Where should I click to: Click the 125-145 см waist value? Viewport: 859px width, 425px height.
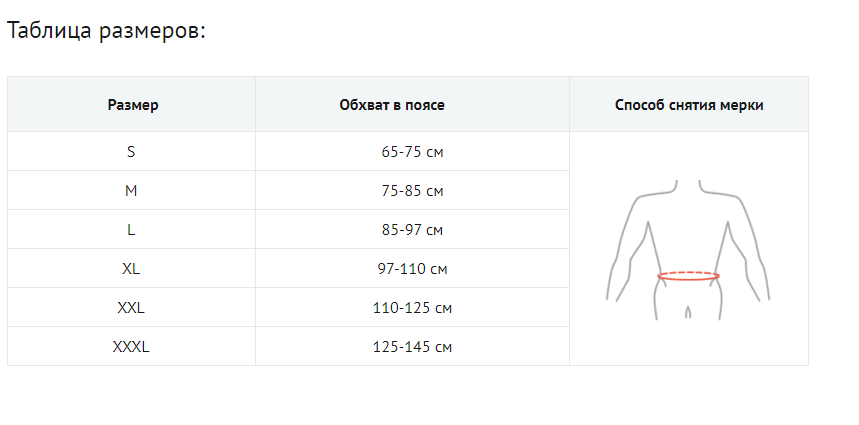coord(412,347)
